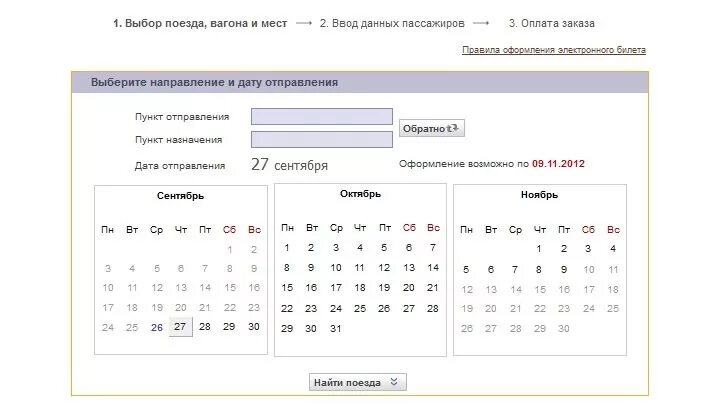Select September 26 in the calendar
Viewport: 727px width, 409px height.
click(x=157, y=327)
